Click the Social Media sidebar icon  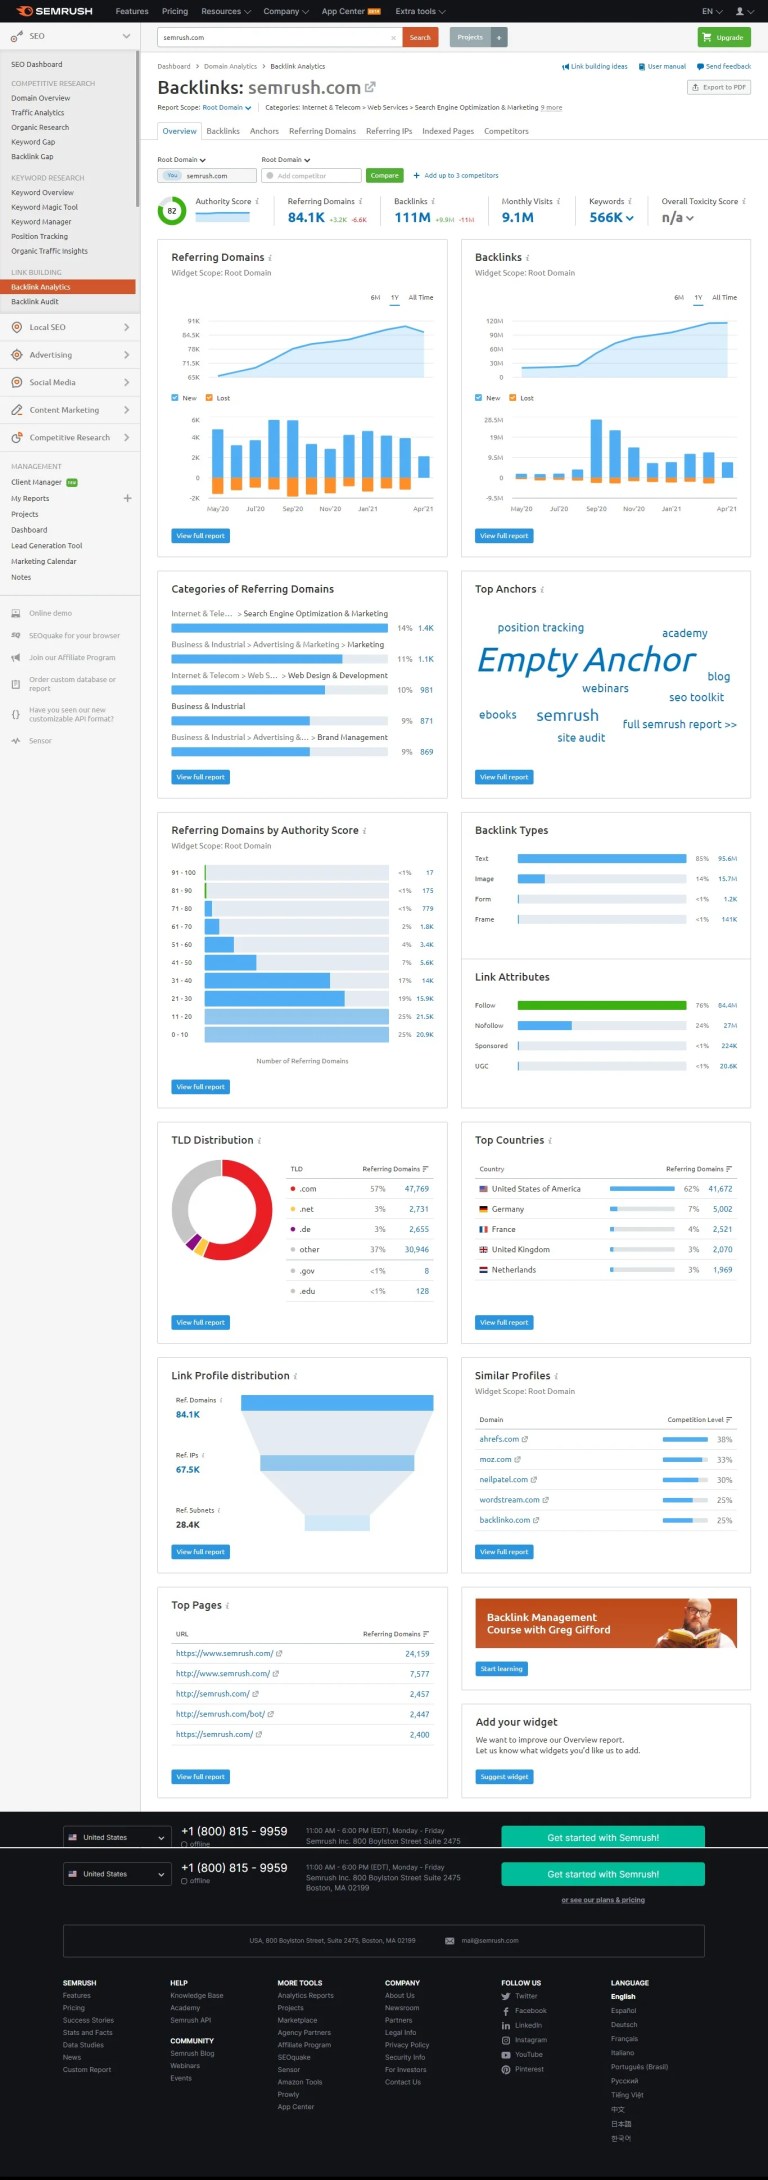(17, 382)
